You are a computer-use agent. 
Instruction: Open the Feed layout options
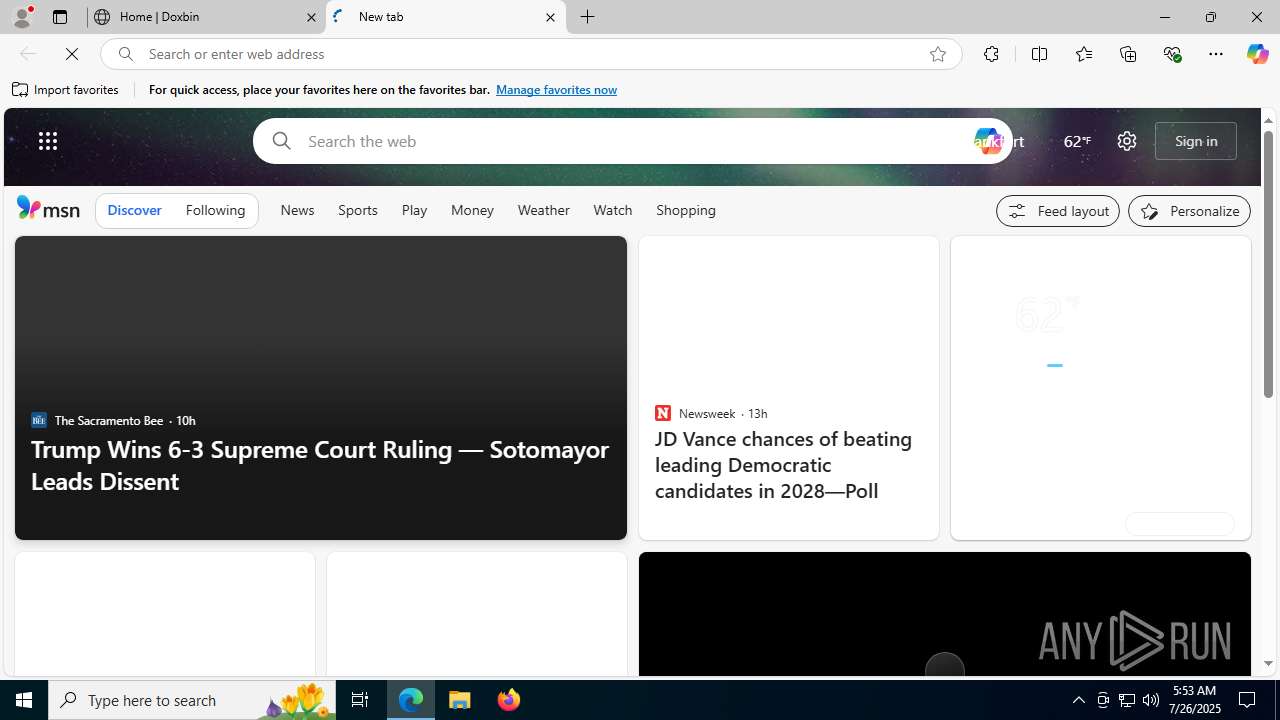pyautogui.click(x=1058, y=211)
